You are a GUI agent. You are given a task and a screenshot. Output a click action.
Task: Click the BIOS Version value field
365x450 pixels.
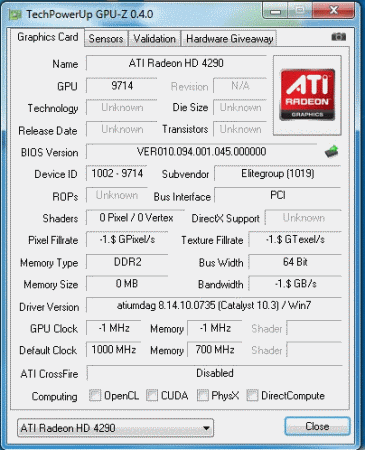201,152
